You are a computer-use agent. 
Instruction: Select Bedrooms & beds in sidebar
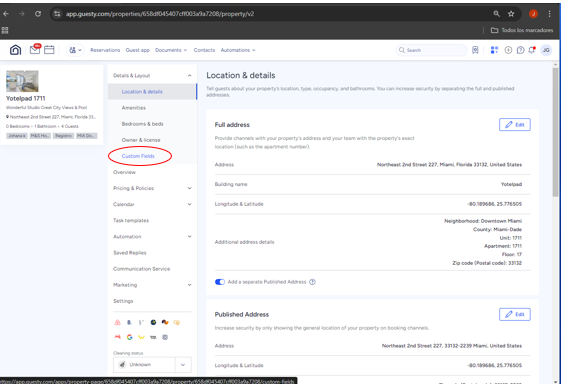tap(142, 124)
